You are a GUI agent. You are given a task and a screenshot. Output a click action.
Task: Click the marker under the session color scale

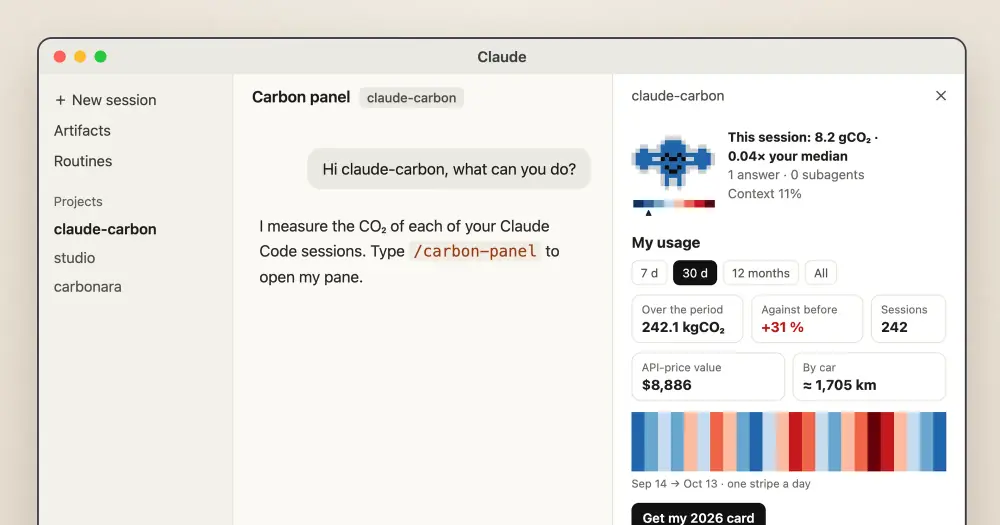[x=649, y=213]
